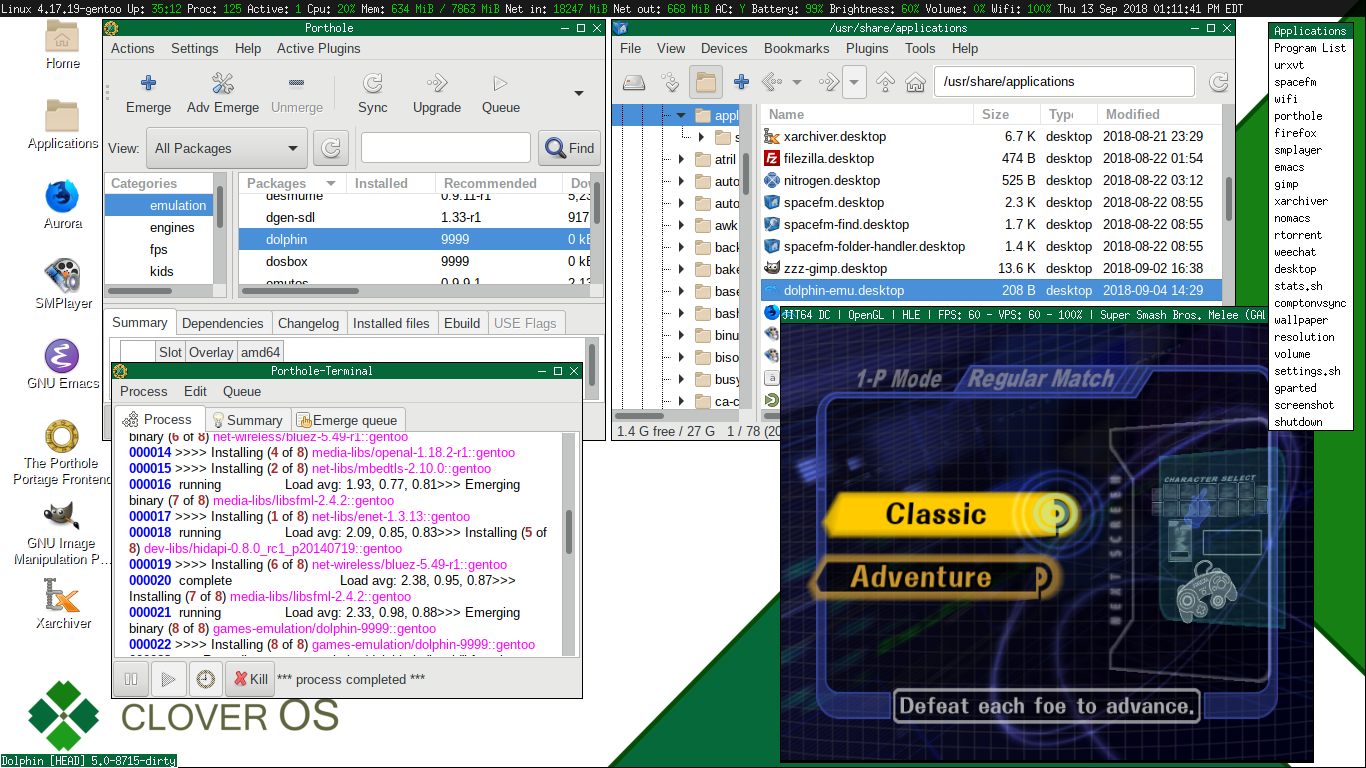The width and height of the screenshot is (1366, 768).
Task: Open the back history dropdown in SpaceFM
Action: (797, 82)
